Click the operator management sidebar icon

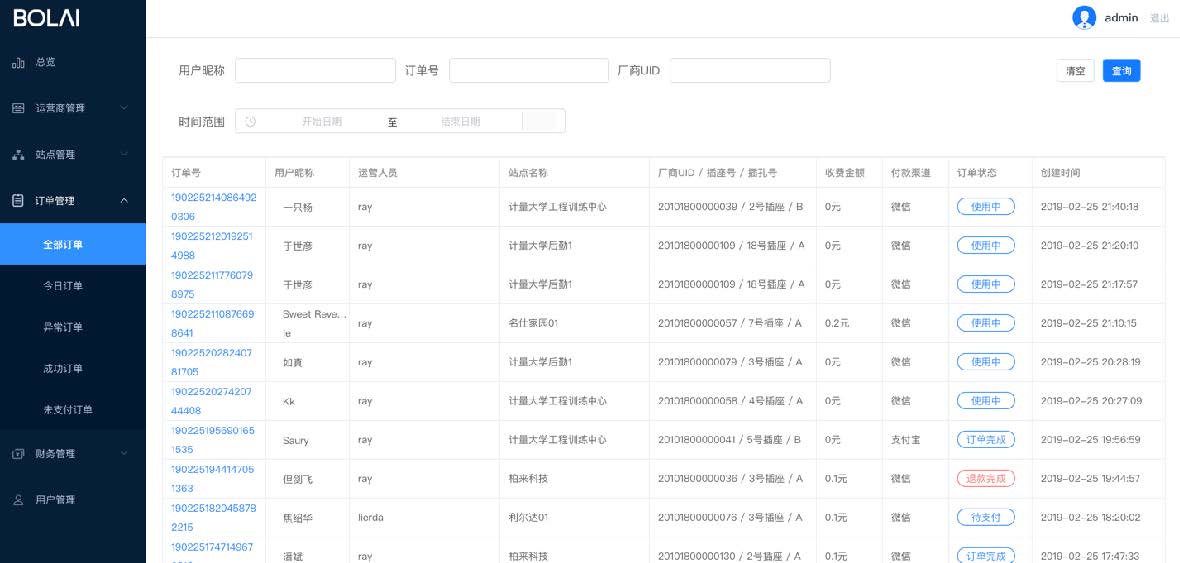tap(19, 108)
